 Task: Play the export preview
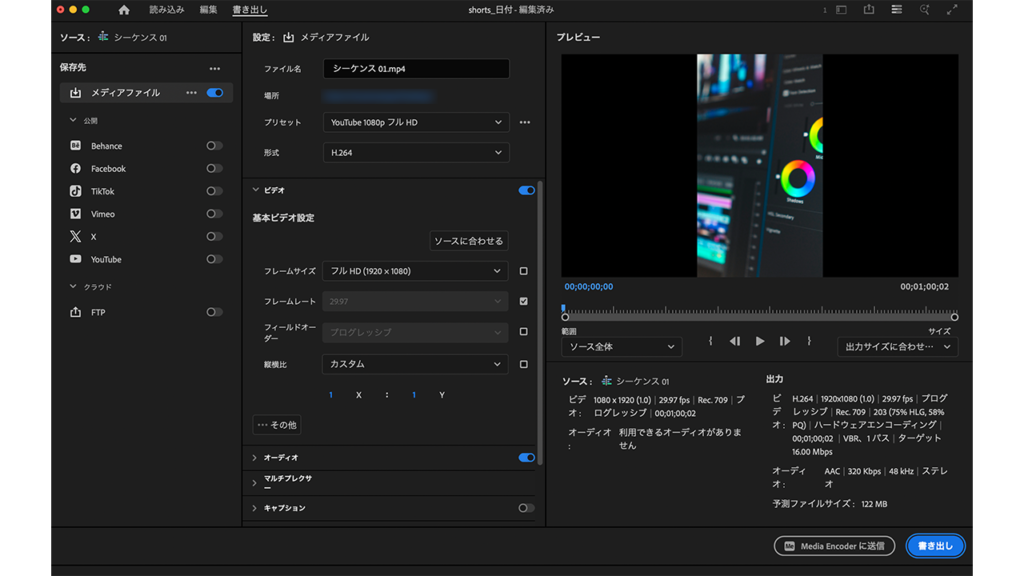click(x=760, y=341)
